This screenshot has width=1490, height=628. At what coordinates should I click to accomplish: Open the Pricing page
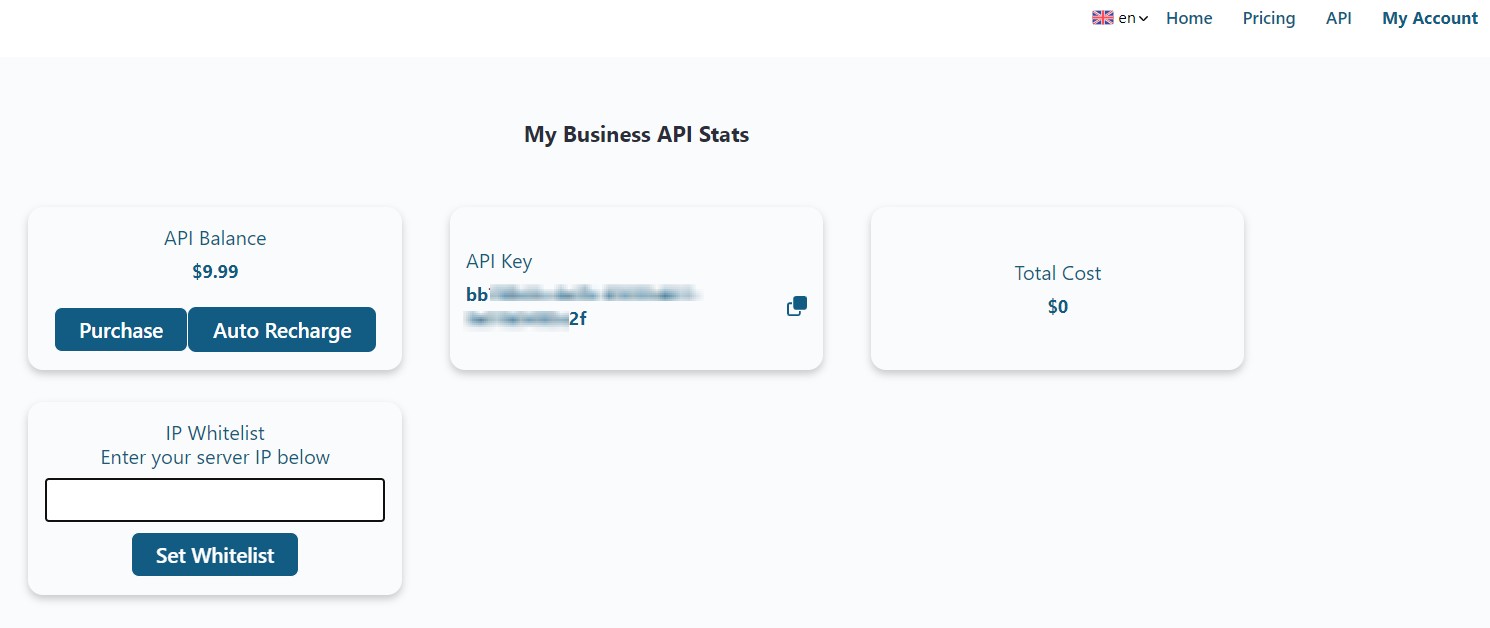pyautogui.click(x=1268, y=18)
